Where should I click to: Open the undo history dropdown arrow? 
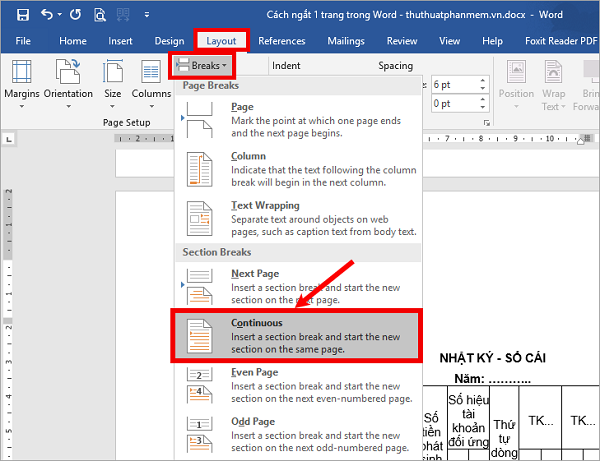pos(62,14)
